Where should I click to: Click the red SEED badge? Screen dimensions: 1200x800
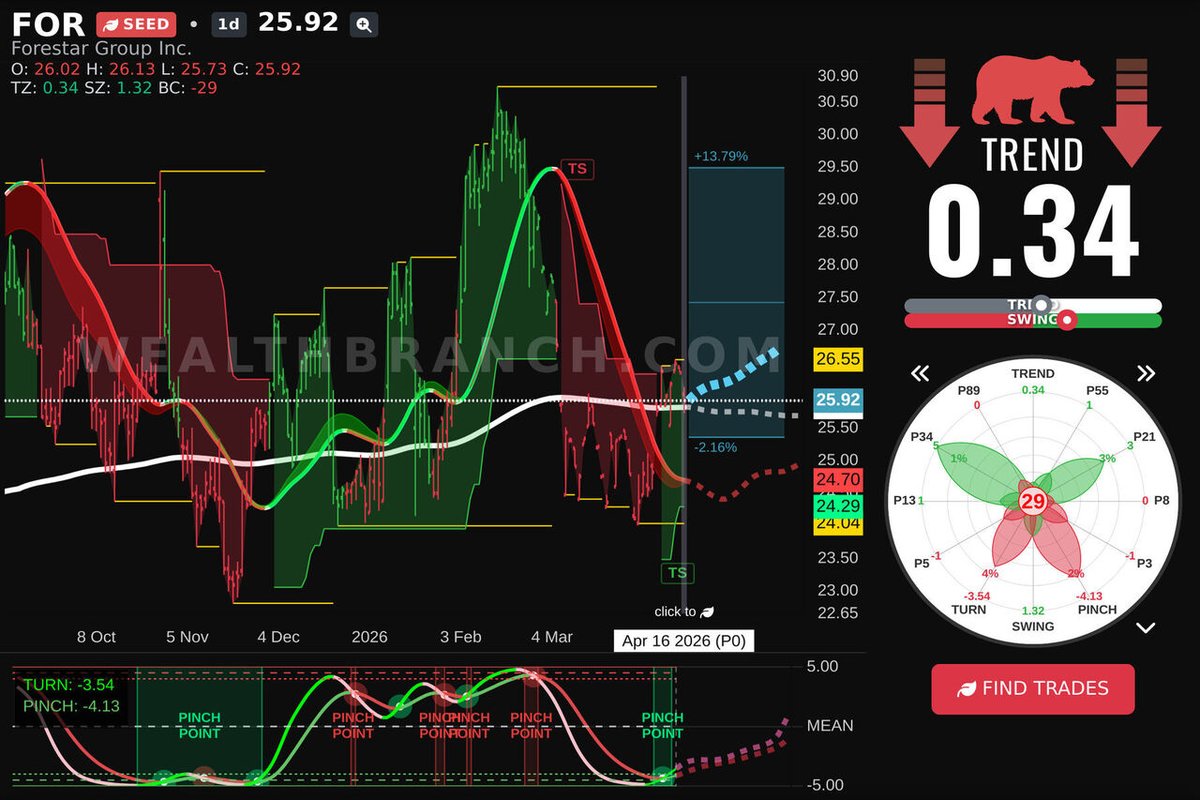point(136,23)
